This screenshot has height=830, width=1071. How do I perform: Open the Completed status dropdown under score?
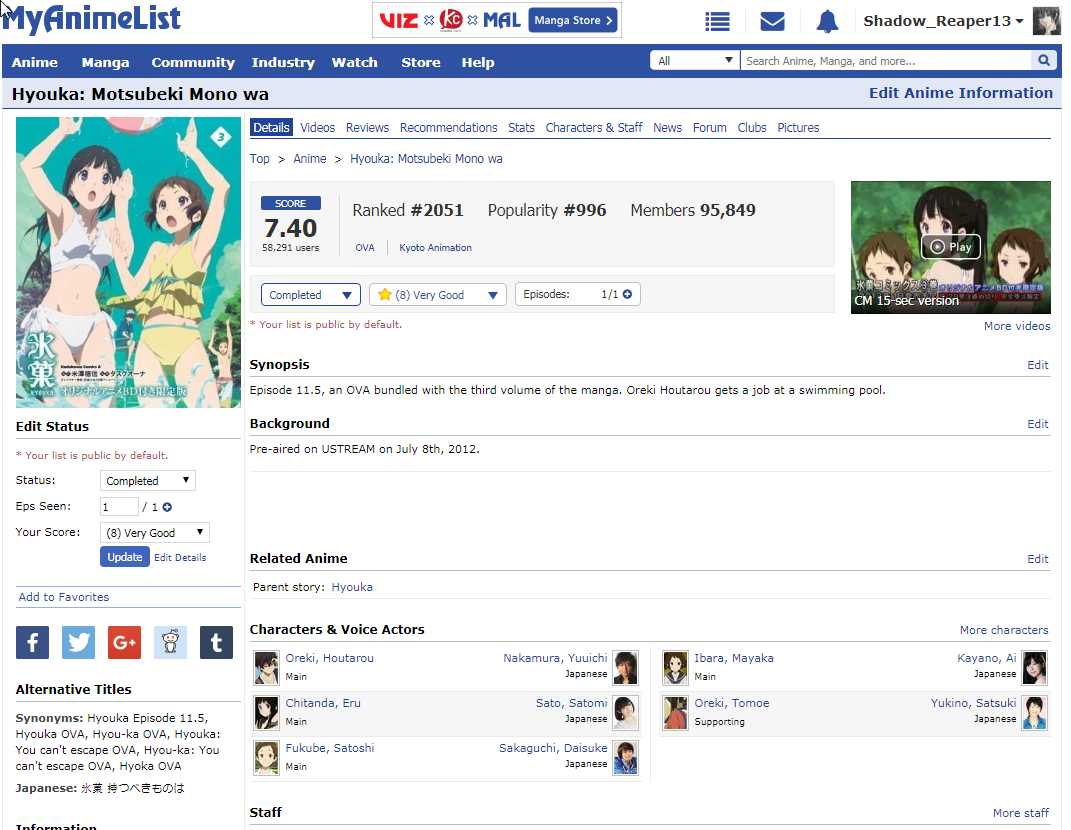pyautogui.click(x=311, y=295)
